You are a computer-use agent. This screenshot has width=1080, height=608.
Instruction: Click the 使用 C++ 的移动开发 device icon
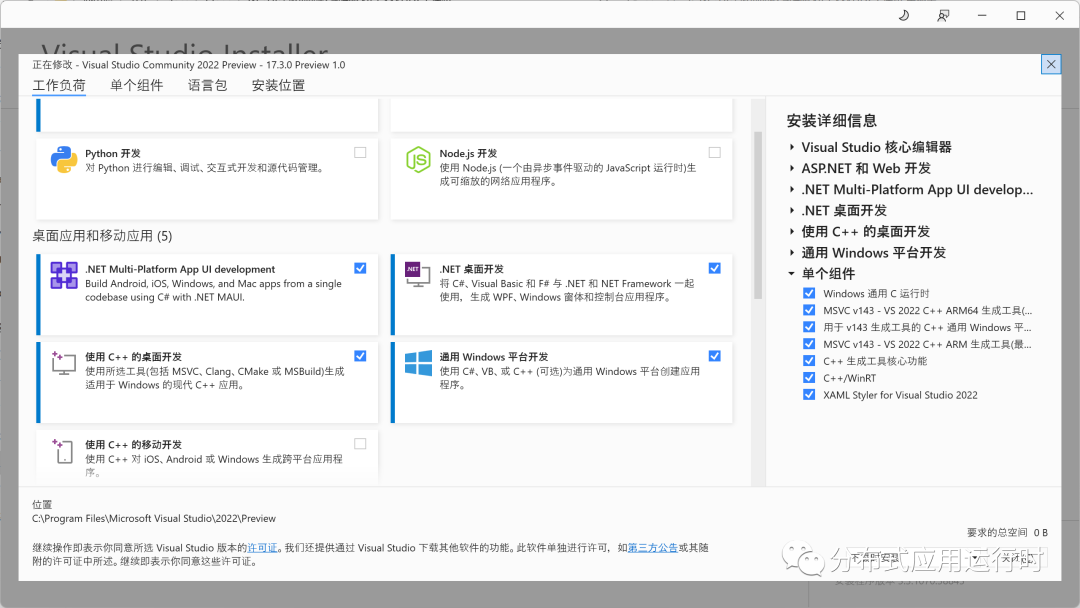(x=63, y=451)
